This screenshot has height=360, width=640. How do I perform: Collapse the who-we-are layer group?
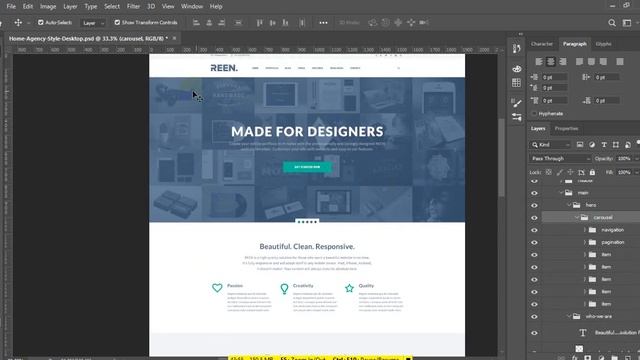pos(569,316)
